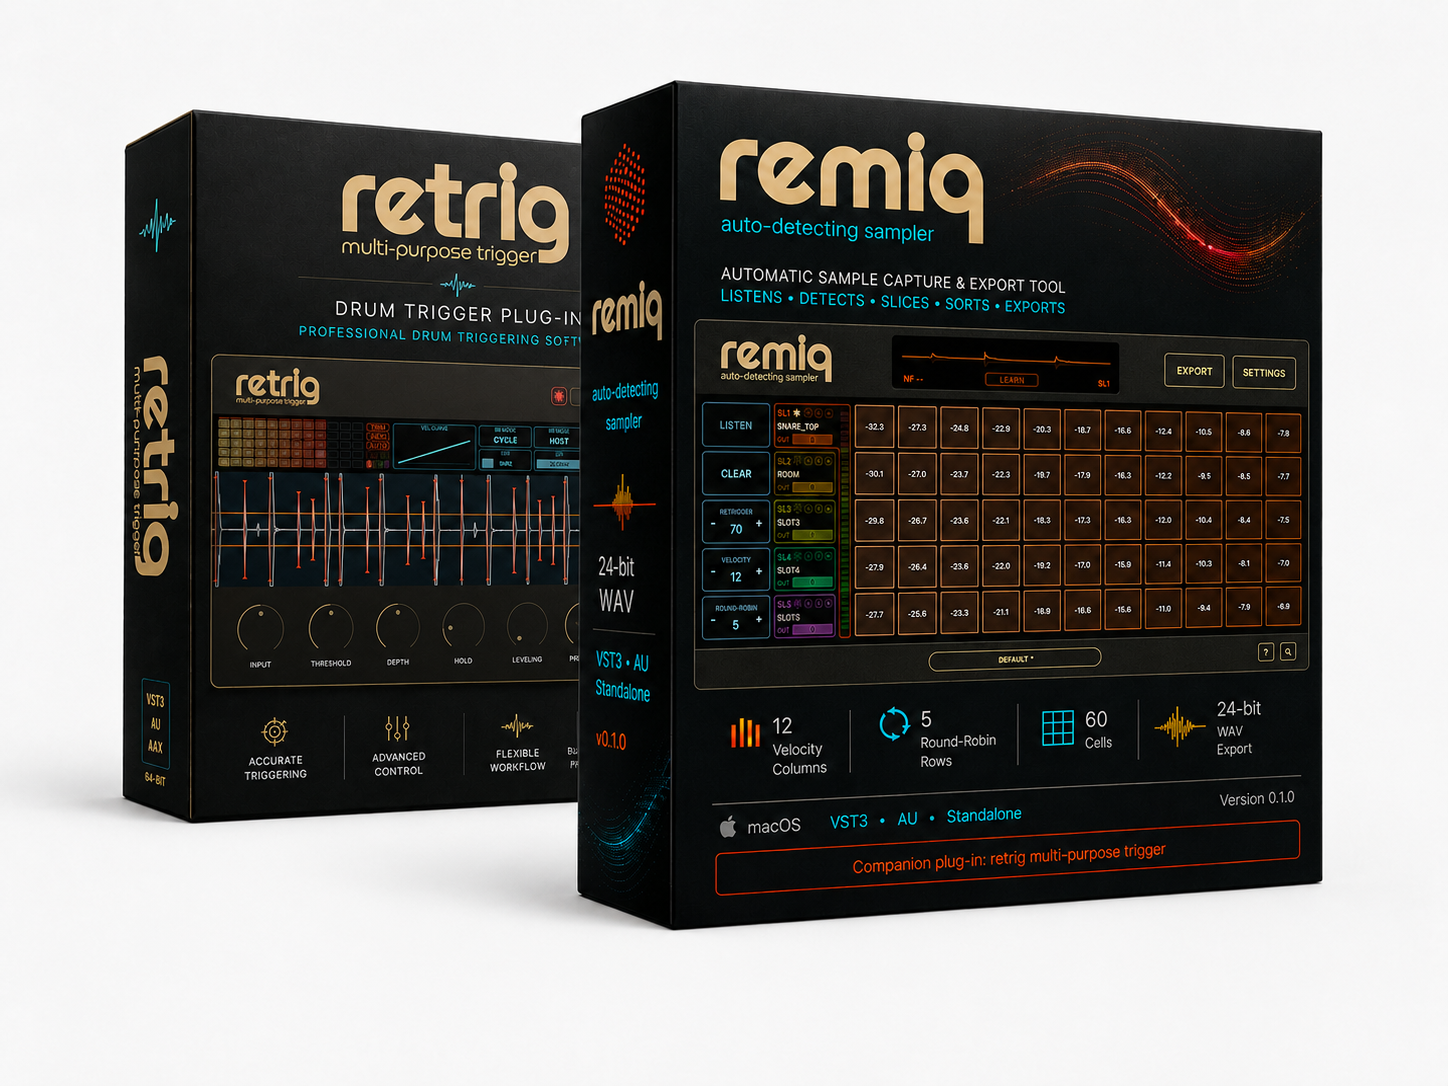Click the retrig THRESHOLD knob

point(330,628)
